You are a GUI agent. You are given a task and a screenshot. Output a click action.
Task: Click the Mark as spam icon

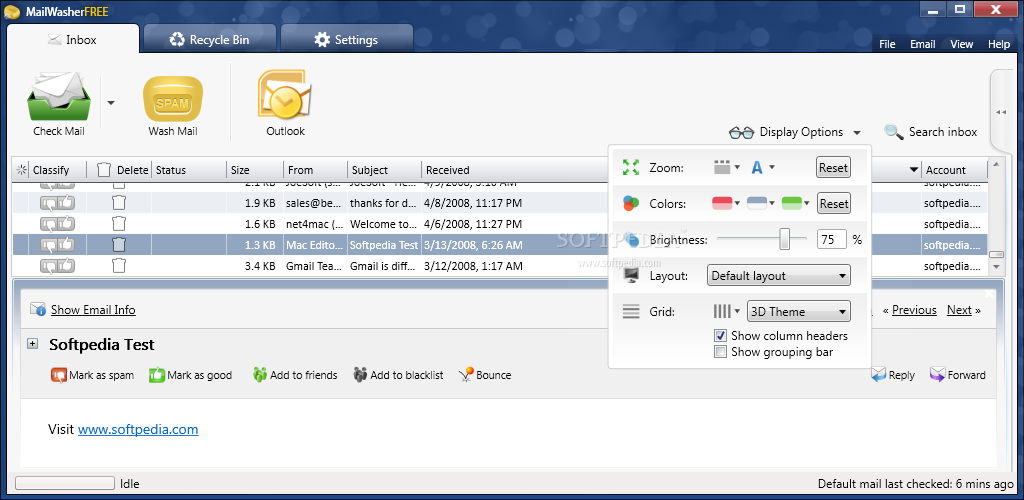(58, 375)
